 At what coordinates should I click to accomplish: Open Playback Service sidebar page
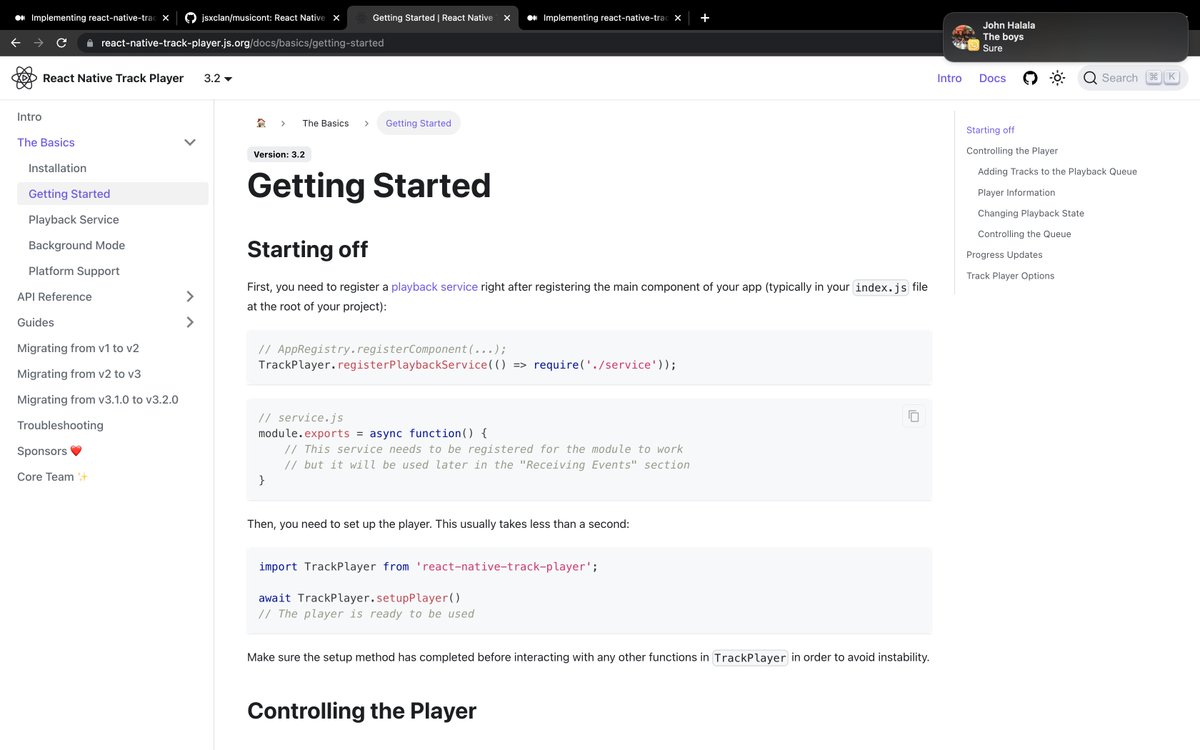coord(73,220)
